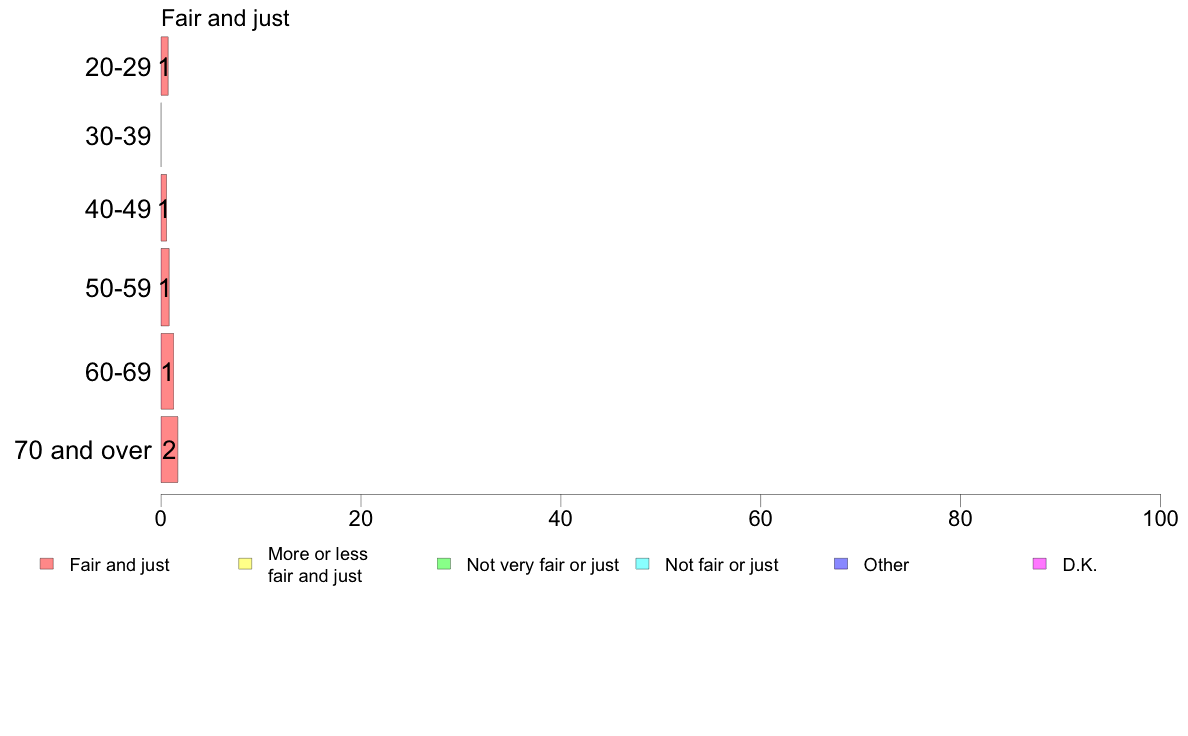
Task: Click the 20-29 axis label
Action: 118,67
